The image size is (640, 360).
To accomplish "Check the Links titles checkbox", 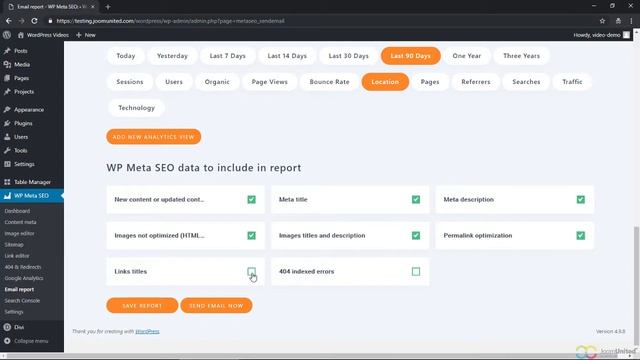I will coord(251,271).
